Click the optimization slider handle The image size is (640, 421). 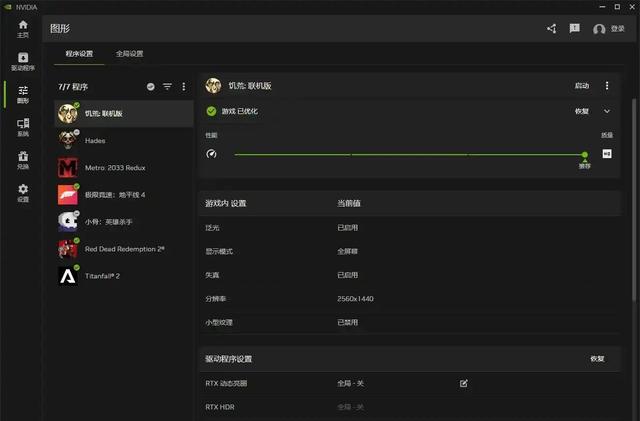585,154
